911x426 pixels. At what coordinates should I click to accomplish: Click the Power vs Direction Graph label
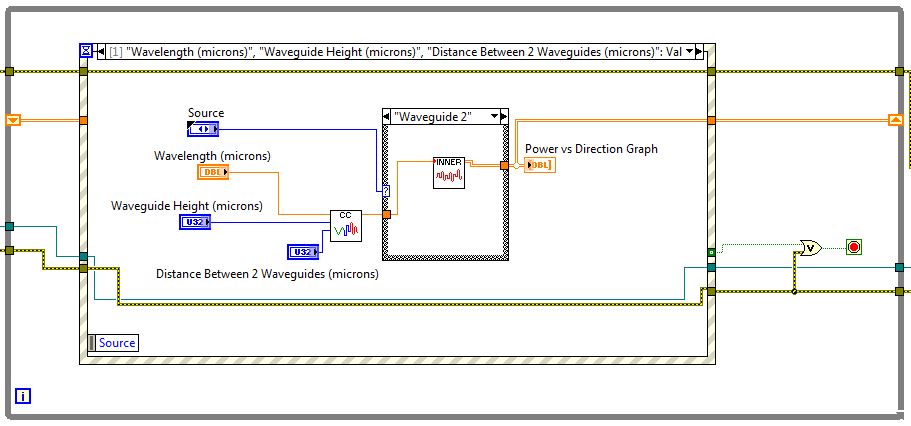[591, 149]
